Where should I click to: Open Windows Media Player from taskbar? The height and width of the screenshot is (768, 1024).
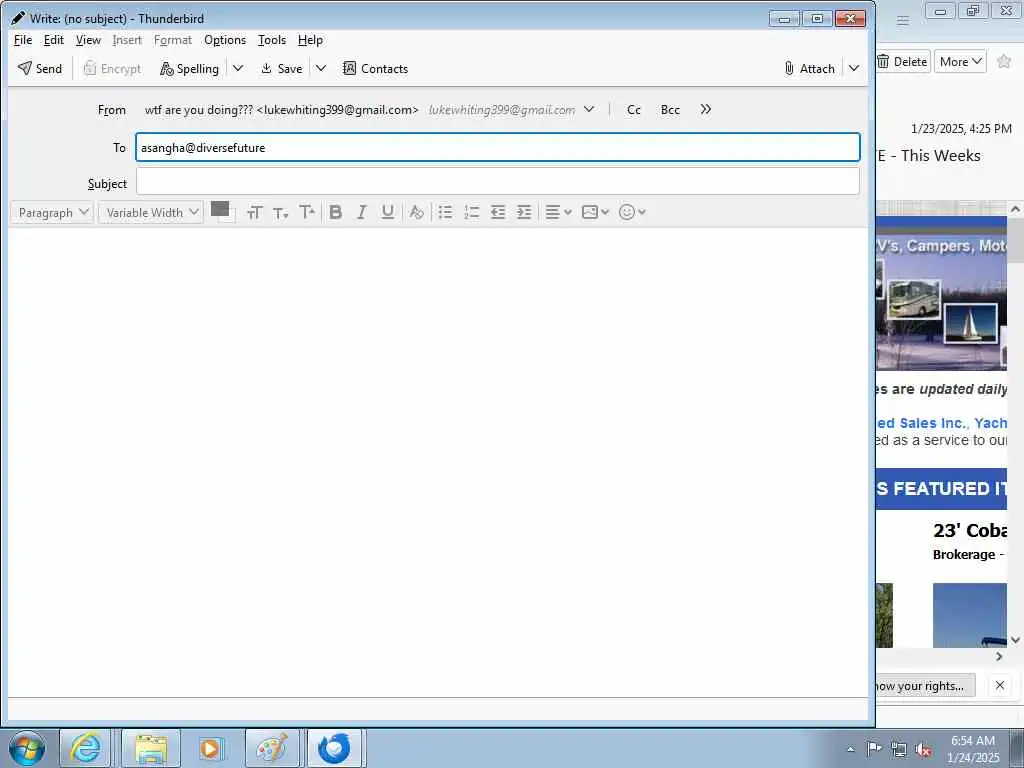(x=210, y=748)
